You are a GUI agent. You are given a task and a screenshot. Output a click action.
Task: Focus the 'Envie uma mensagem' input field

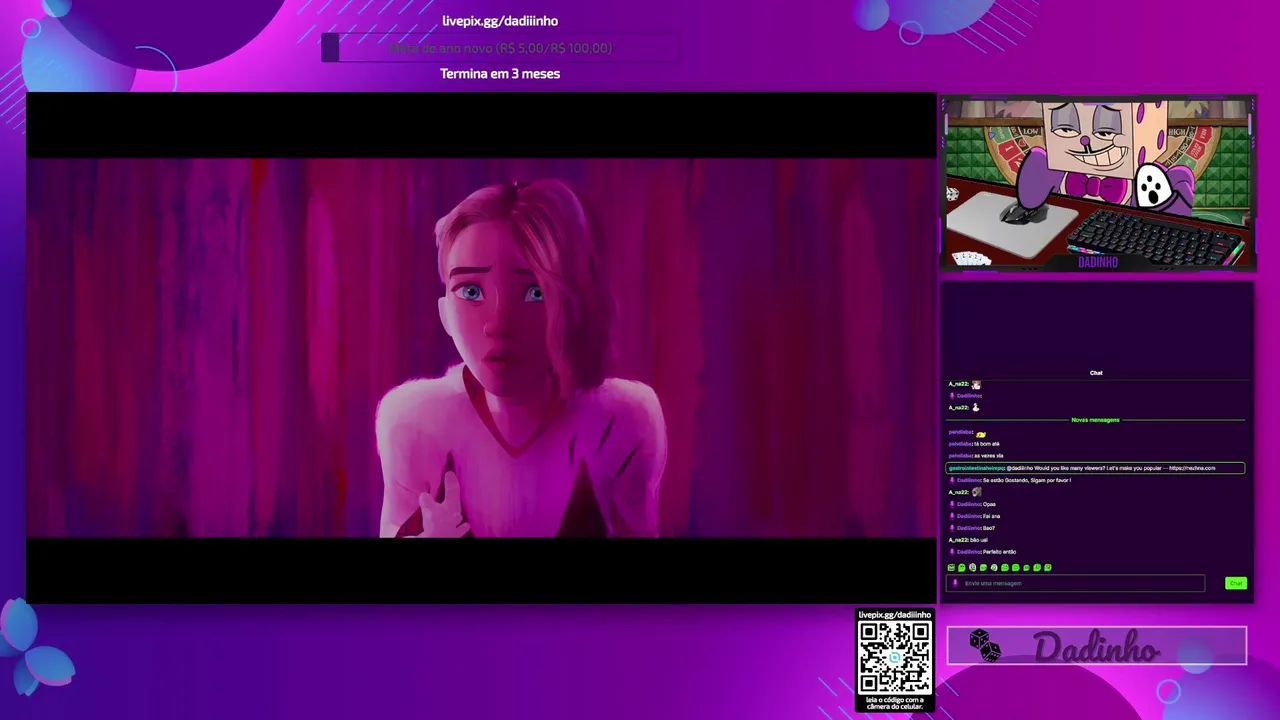click(x=1076, y=583)
